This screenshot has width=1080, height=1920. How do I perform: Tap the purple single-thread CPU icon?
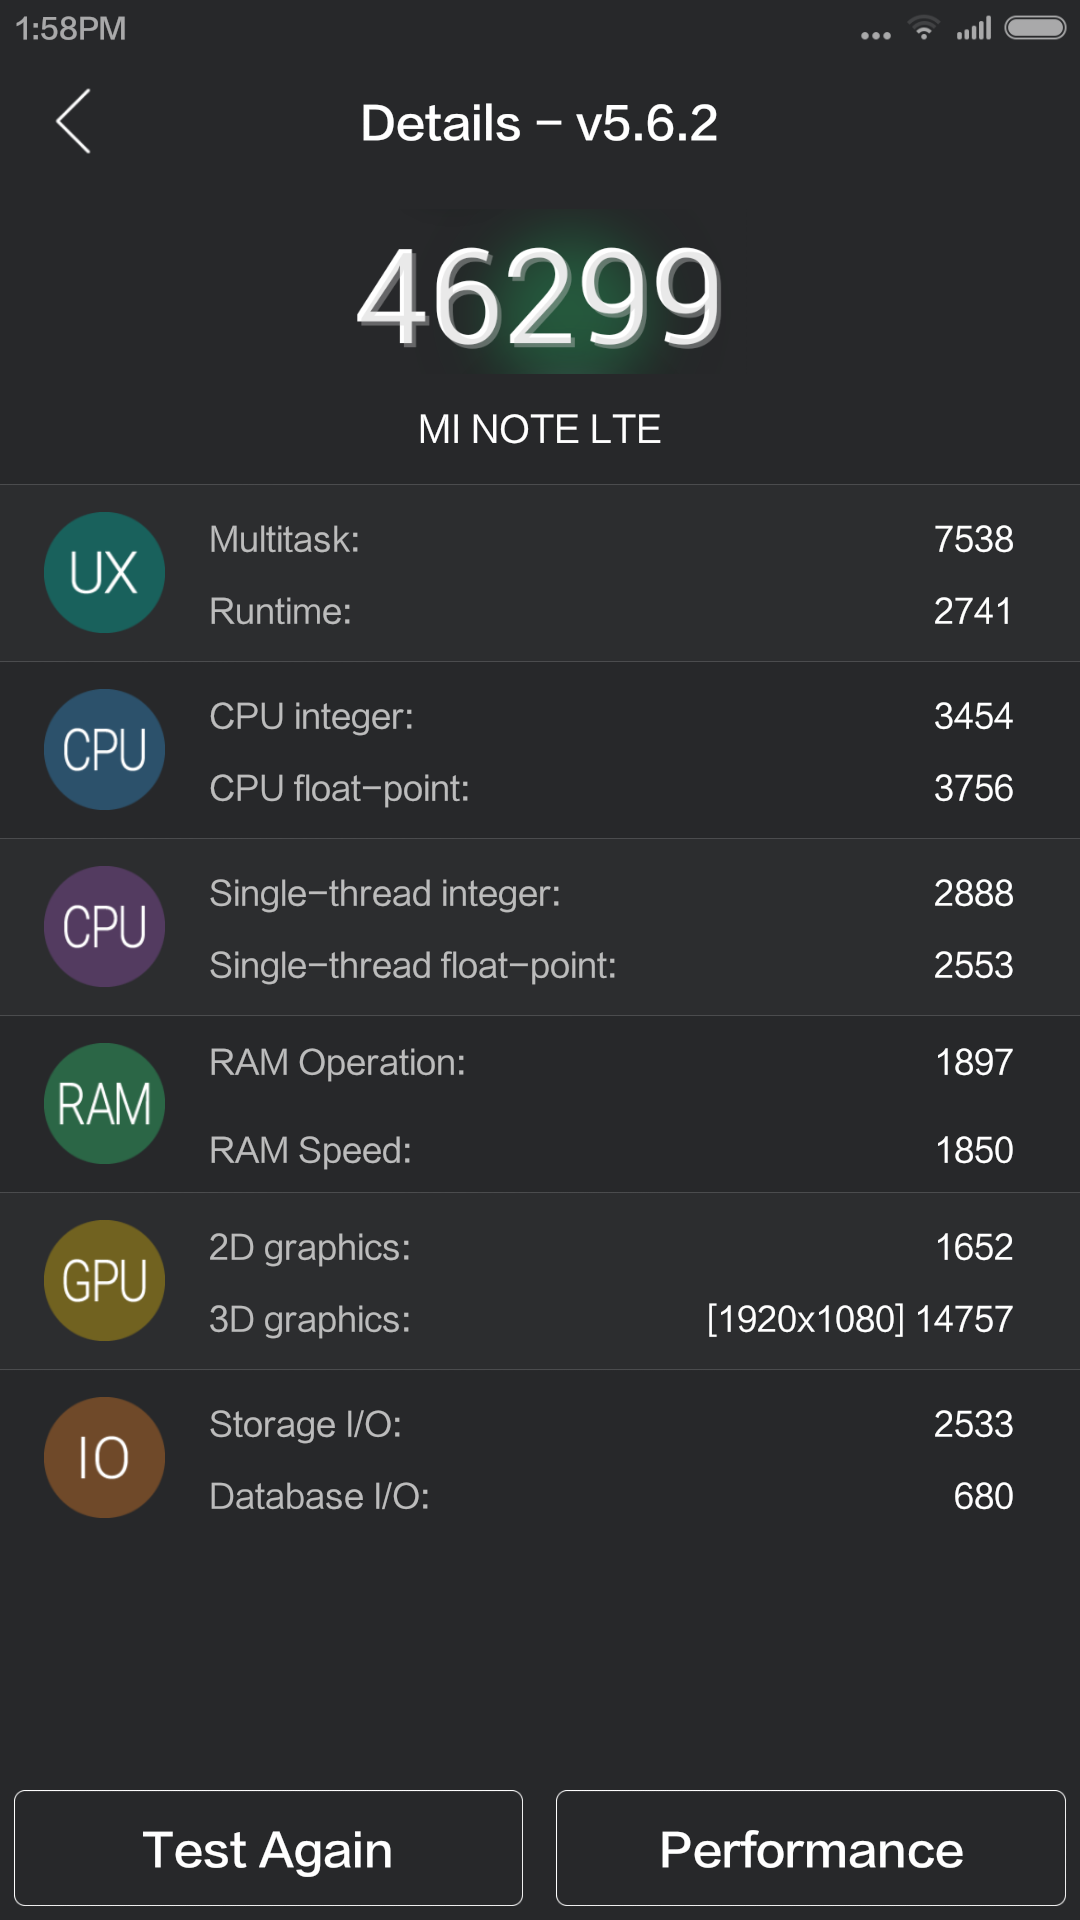tap(104, 927)
